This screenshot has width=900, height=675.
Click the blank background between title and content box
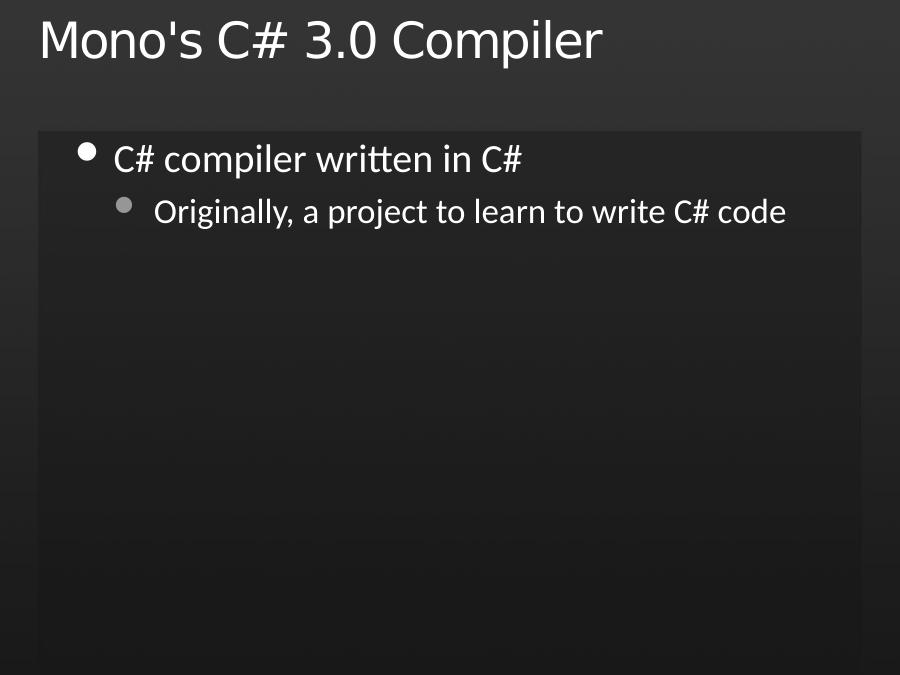[449, 98]
